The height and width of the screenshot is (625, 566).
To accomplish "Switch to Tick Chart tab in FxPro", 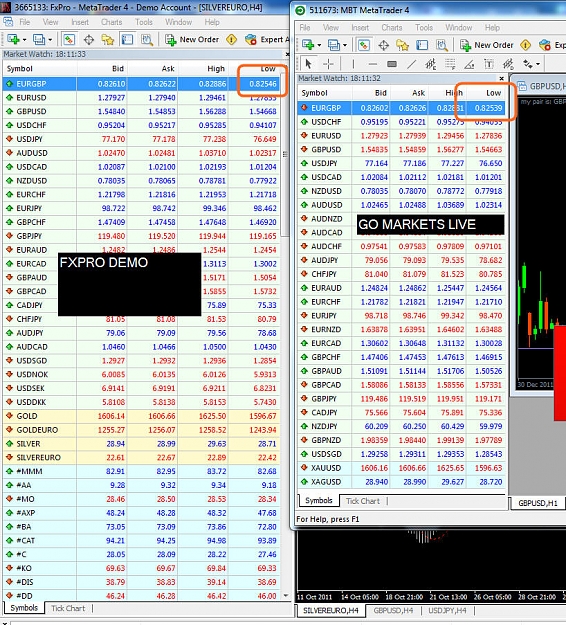I will pyautogui.click(x=68, y=608).
